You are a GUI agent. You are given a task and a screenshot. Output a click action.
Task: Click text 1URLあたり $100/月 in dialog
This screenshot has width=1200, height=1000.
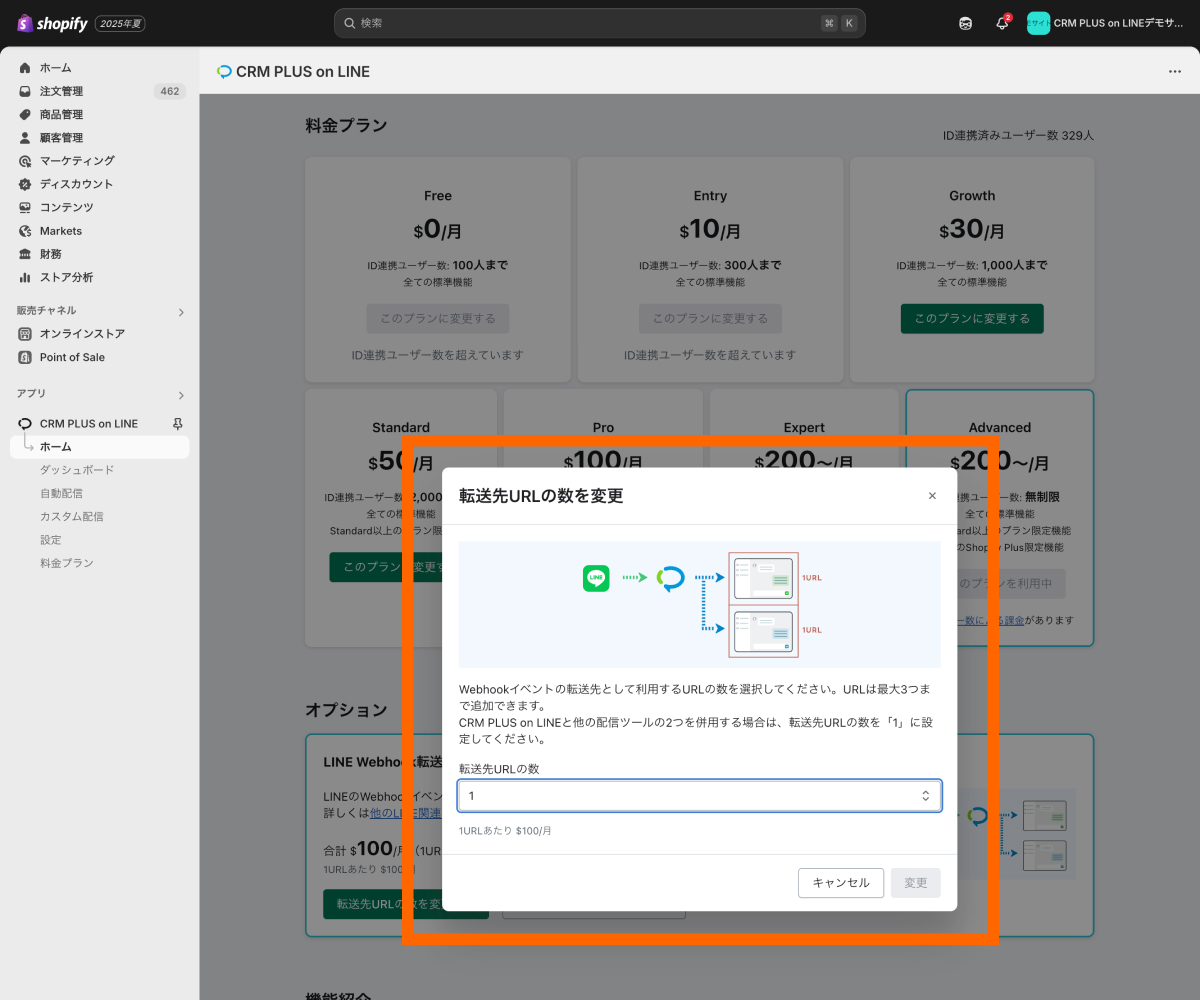[x=505, y=831]
